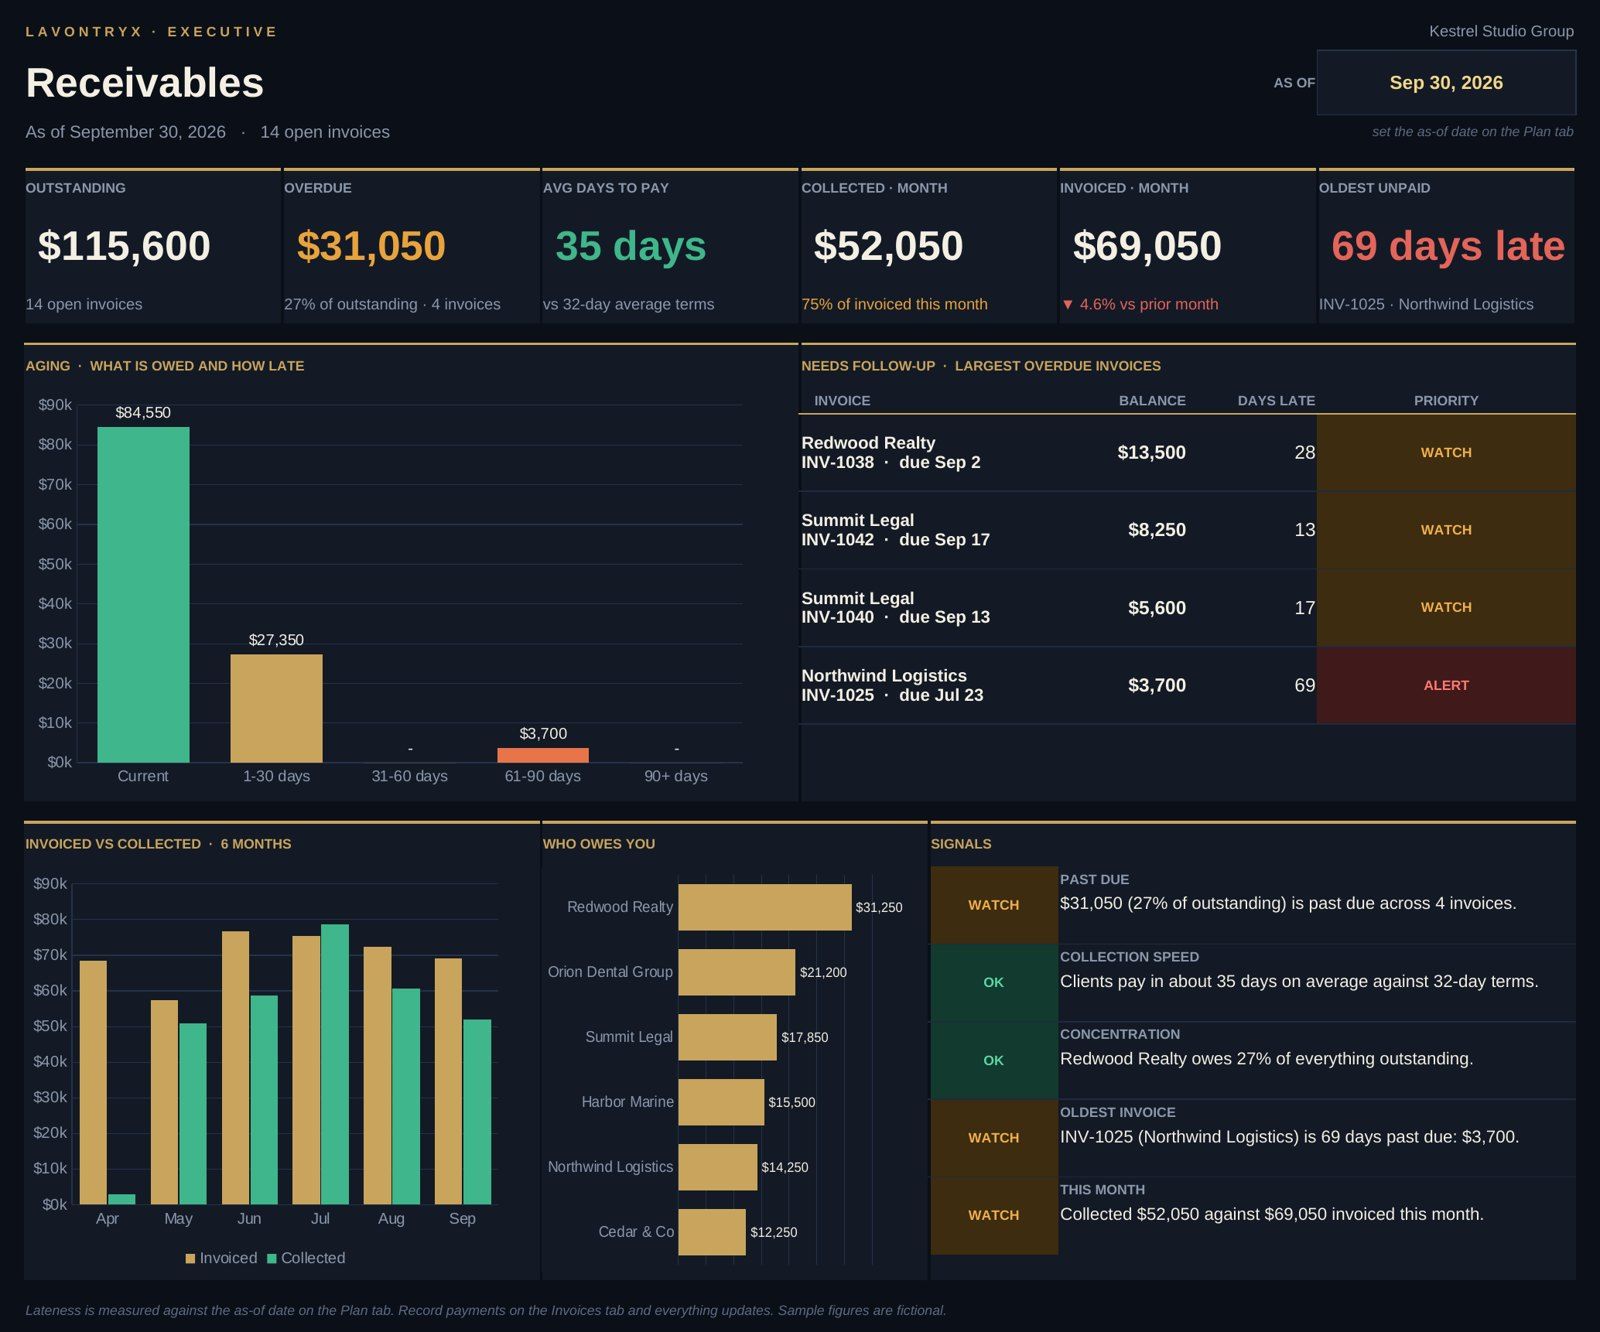This screenshot has height=1332, width=1600.
Task: Click the Collected legend color swatch
Action: tap(272, 1259)
